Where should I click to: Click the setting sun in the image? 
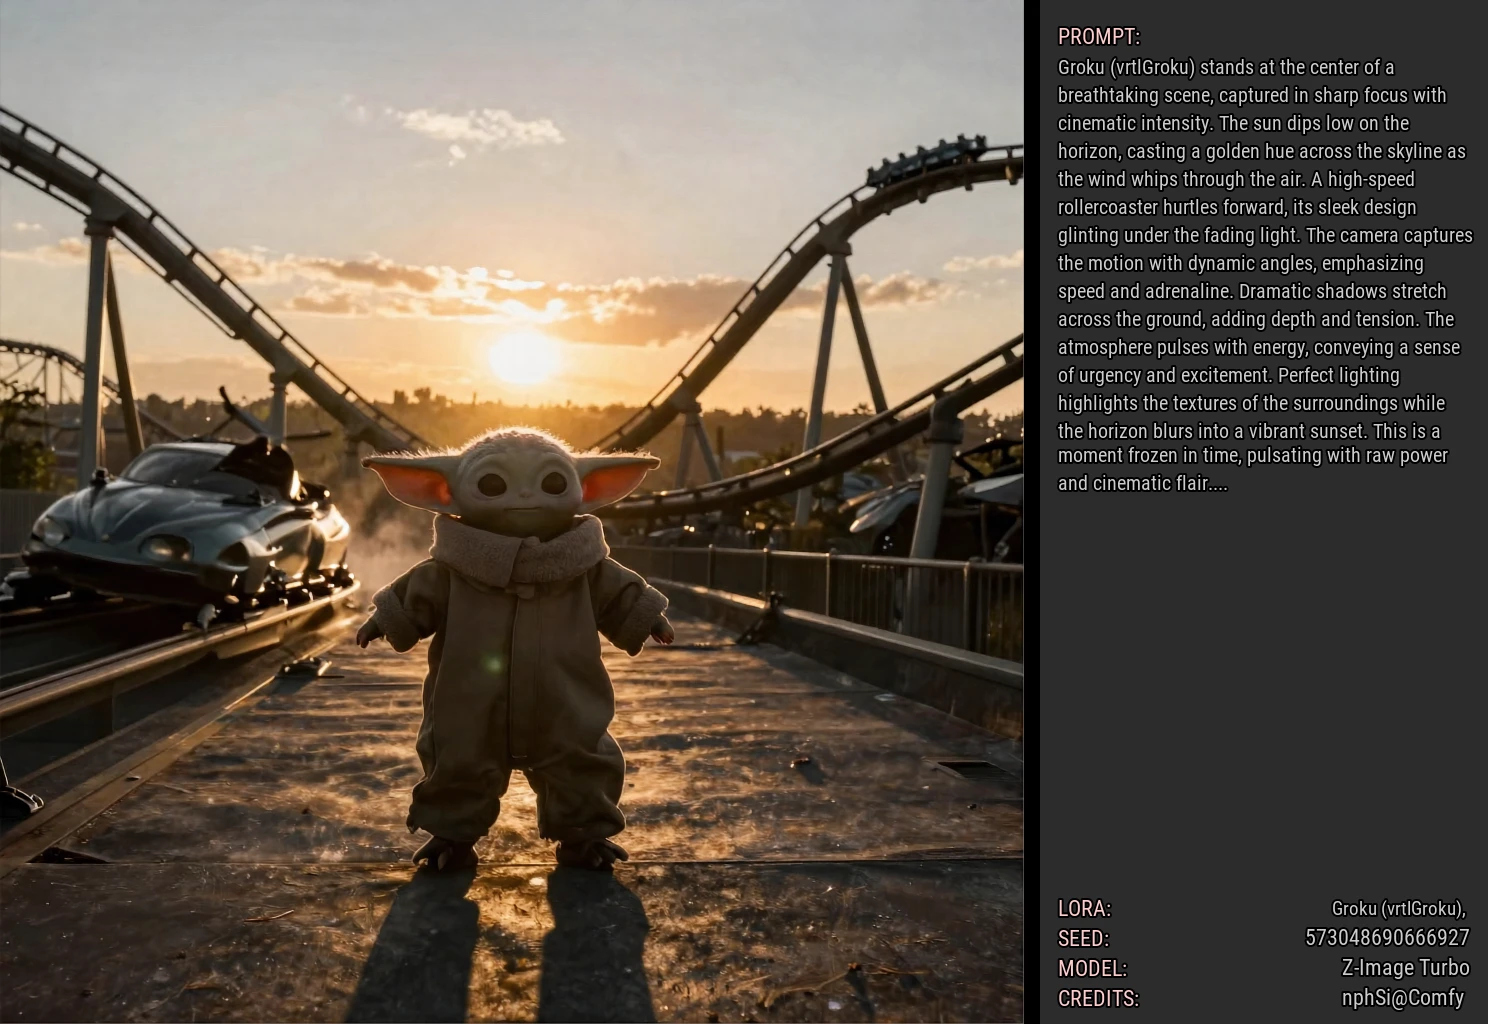point(521,357)
